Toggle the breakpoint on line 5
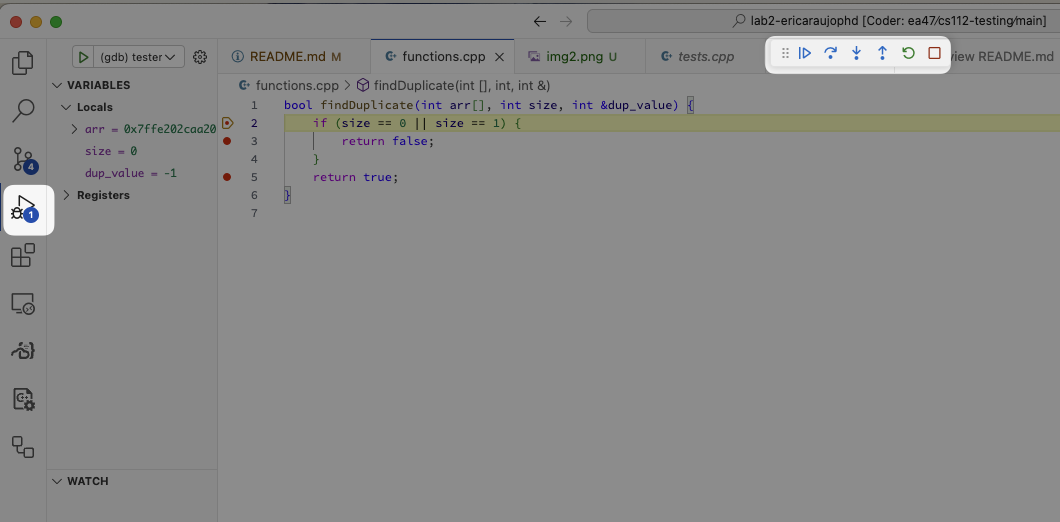Viewport: 1060px width, 522px height. [x=227, y=177]
